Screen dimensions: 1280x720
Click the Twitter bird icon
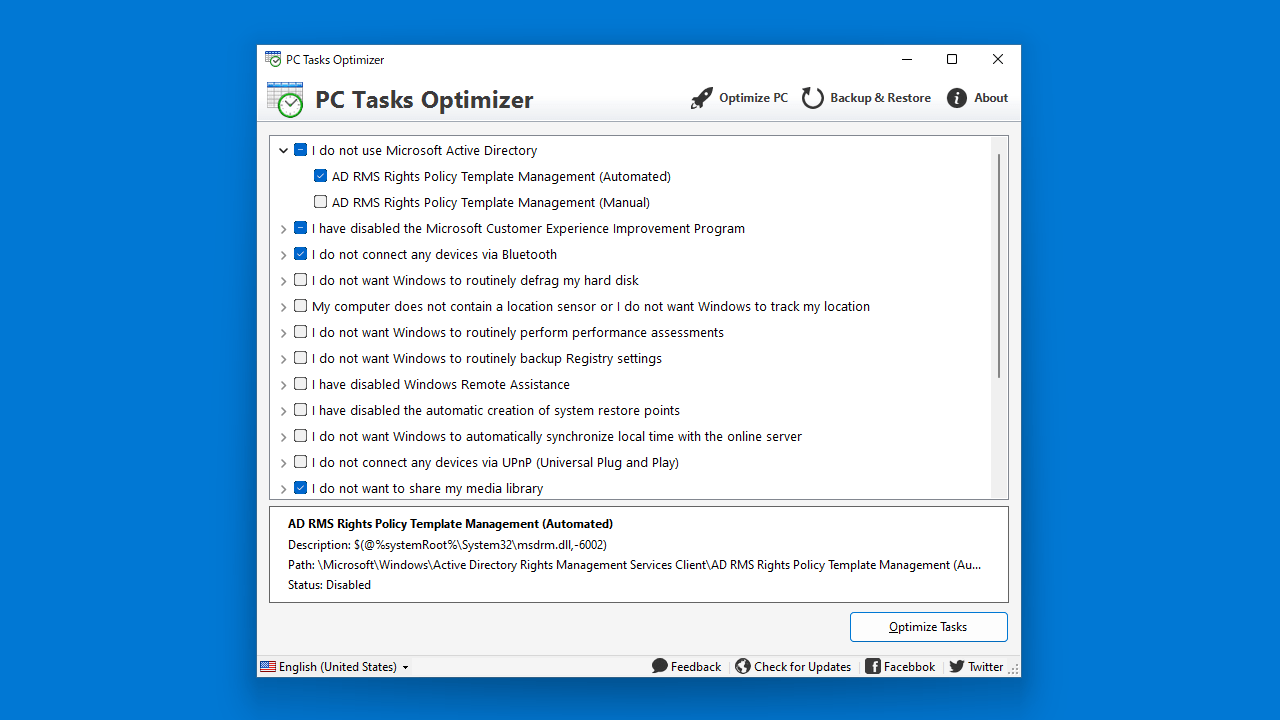click(957, 666)
